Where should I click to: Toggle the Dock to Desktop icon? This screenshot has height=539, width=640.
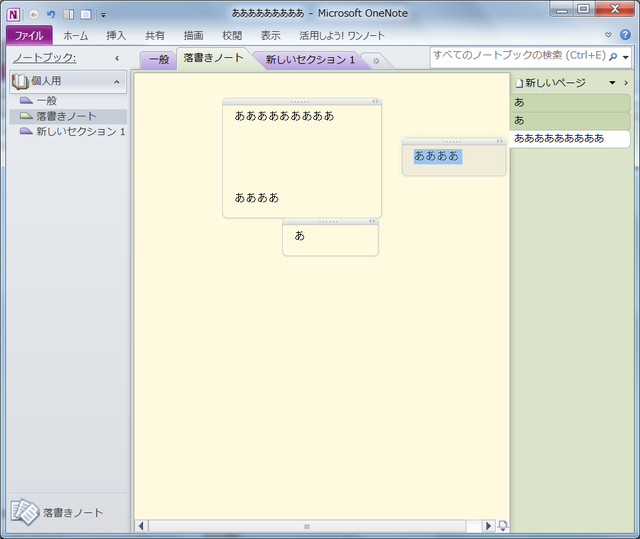pos(69,15)
